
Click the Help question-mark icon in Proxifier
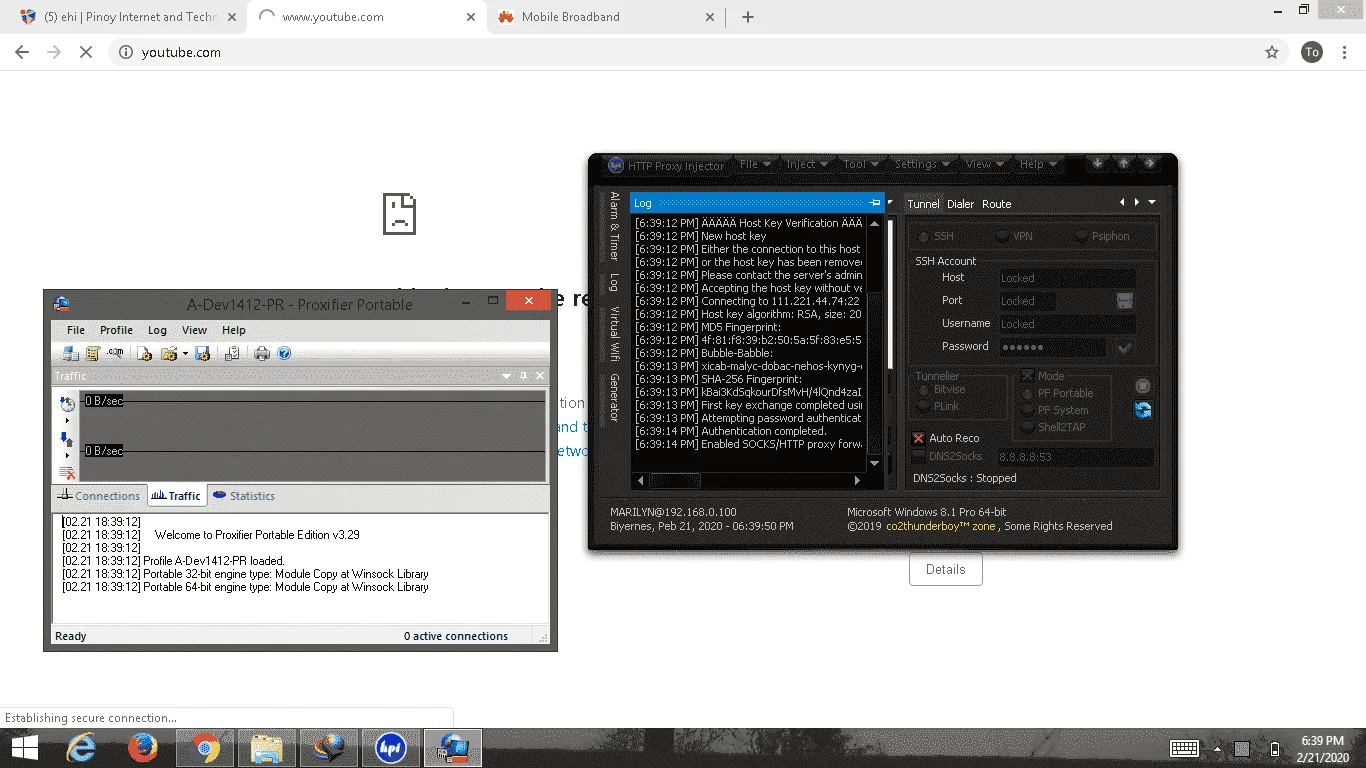tap(284, 353)
